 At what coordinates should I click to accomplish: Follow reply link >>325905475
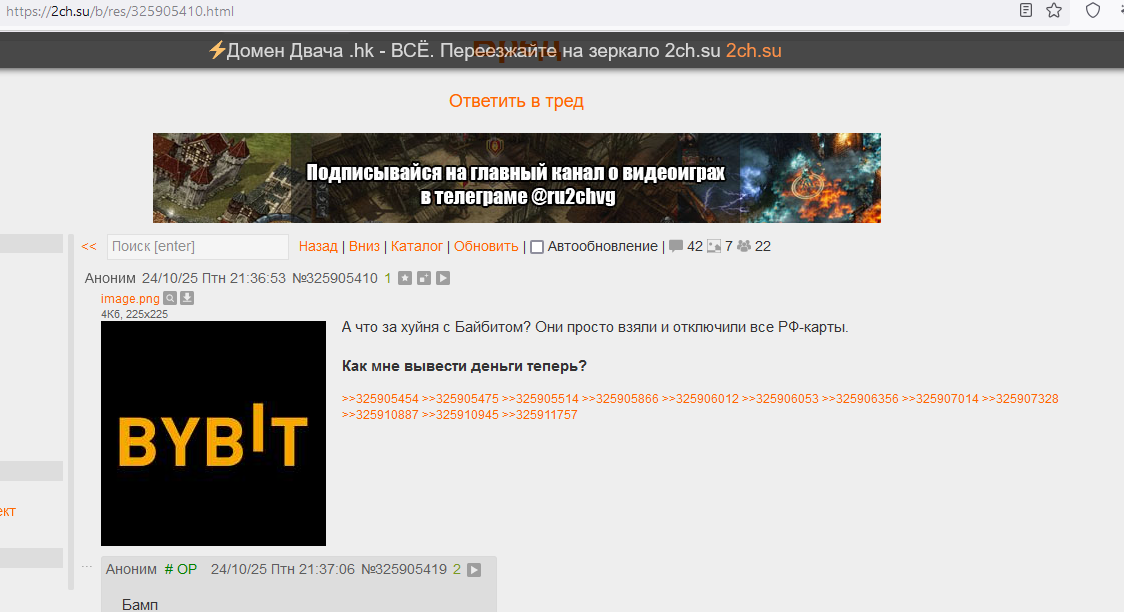click(460, 399)
